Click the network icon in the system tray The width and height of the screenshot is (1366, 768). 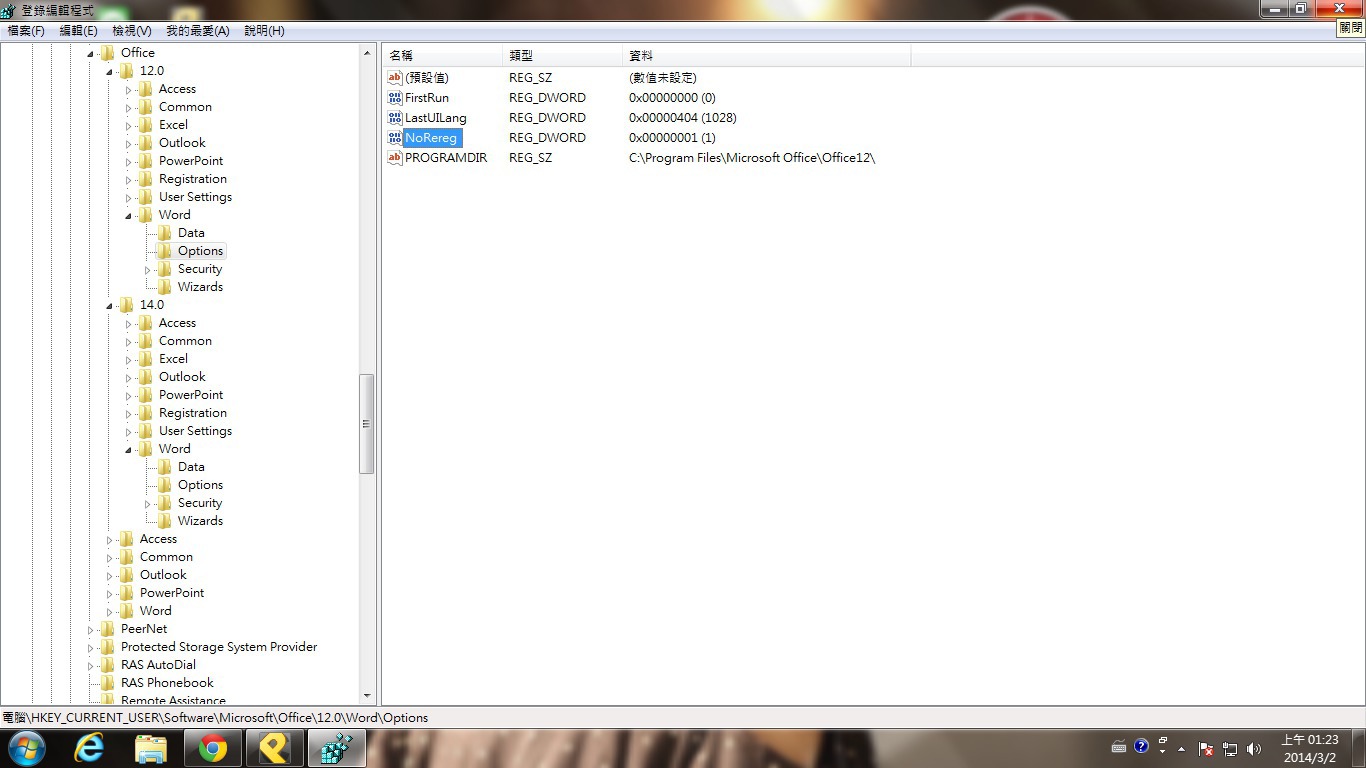(x=1230, y=748)
